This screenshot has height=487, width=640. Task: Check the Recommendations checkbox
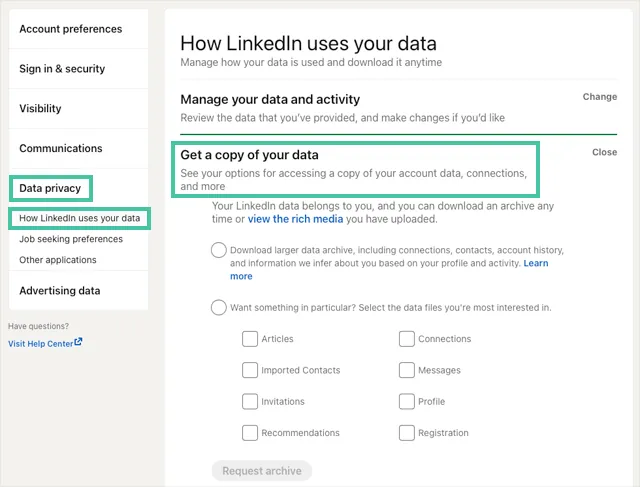point(250,433)
